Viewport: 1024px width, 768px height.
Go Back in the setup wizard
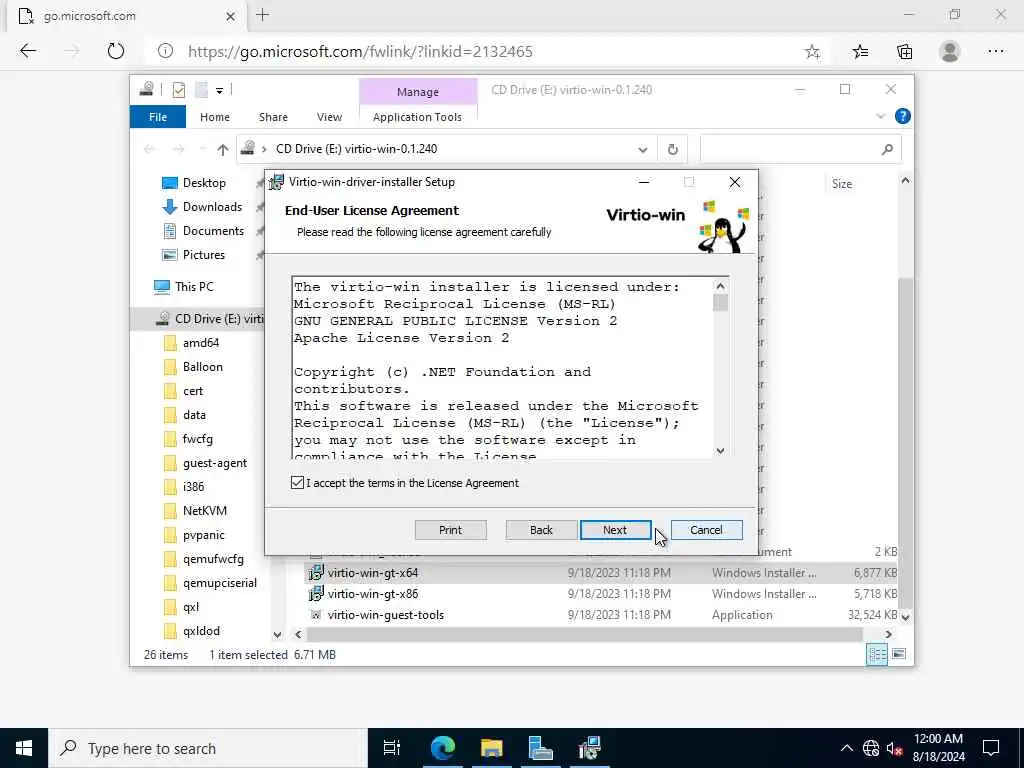pyautogui.click(x=541, y=530)
